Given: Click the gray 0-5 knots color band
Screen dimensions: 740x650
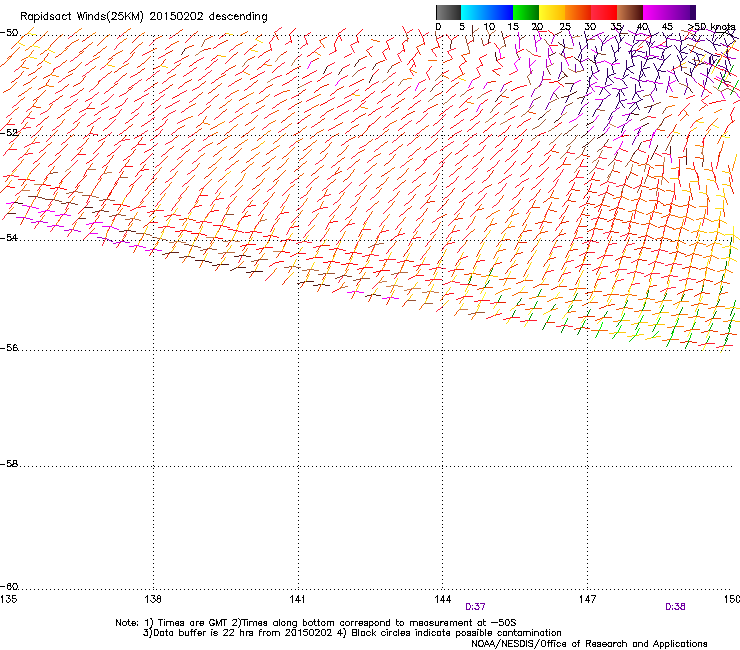Looking at the screenshot, I should [448, 12].
